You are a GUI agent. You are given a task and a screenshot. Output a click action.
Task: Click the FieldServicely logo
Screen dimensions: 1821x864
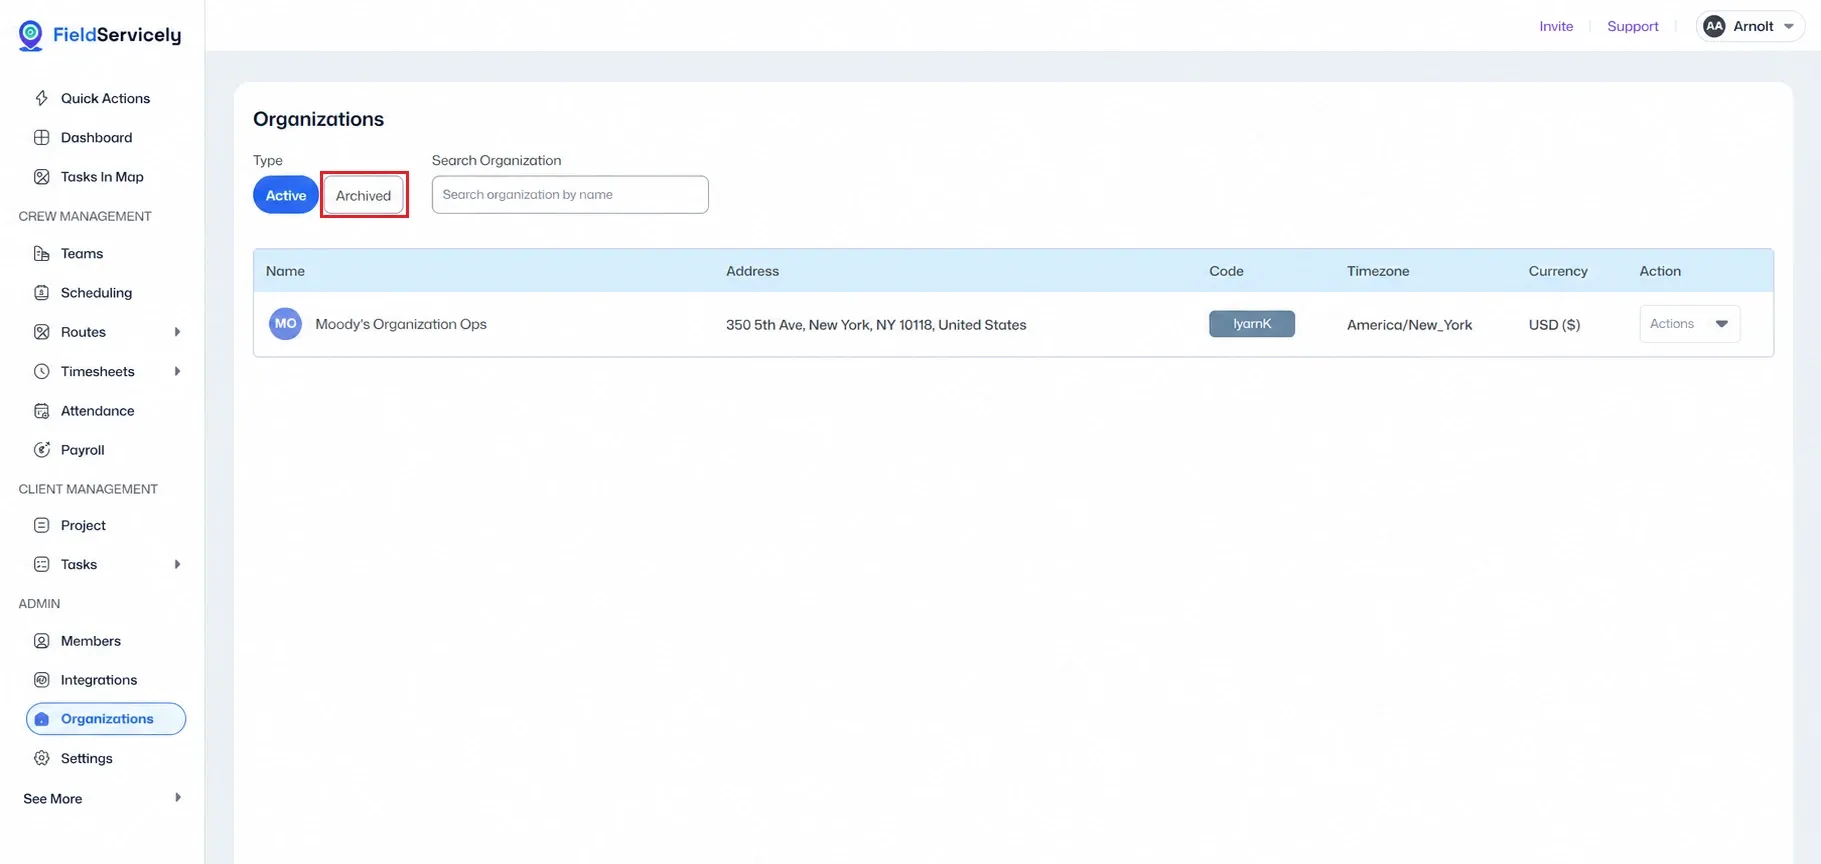click(100, 35)
